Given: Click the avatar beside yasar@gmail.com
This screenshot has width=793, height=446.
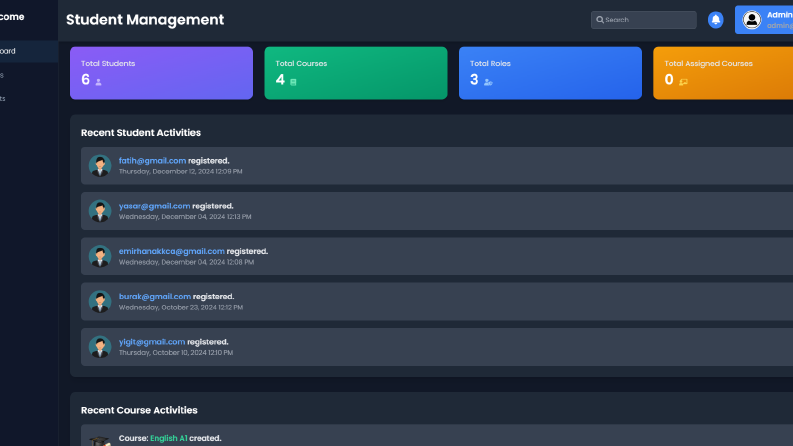Looking at the screenshot, I should pos(100,211).
